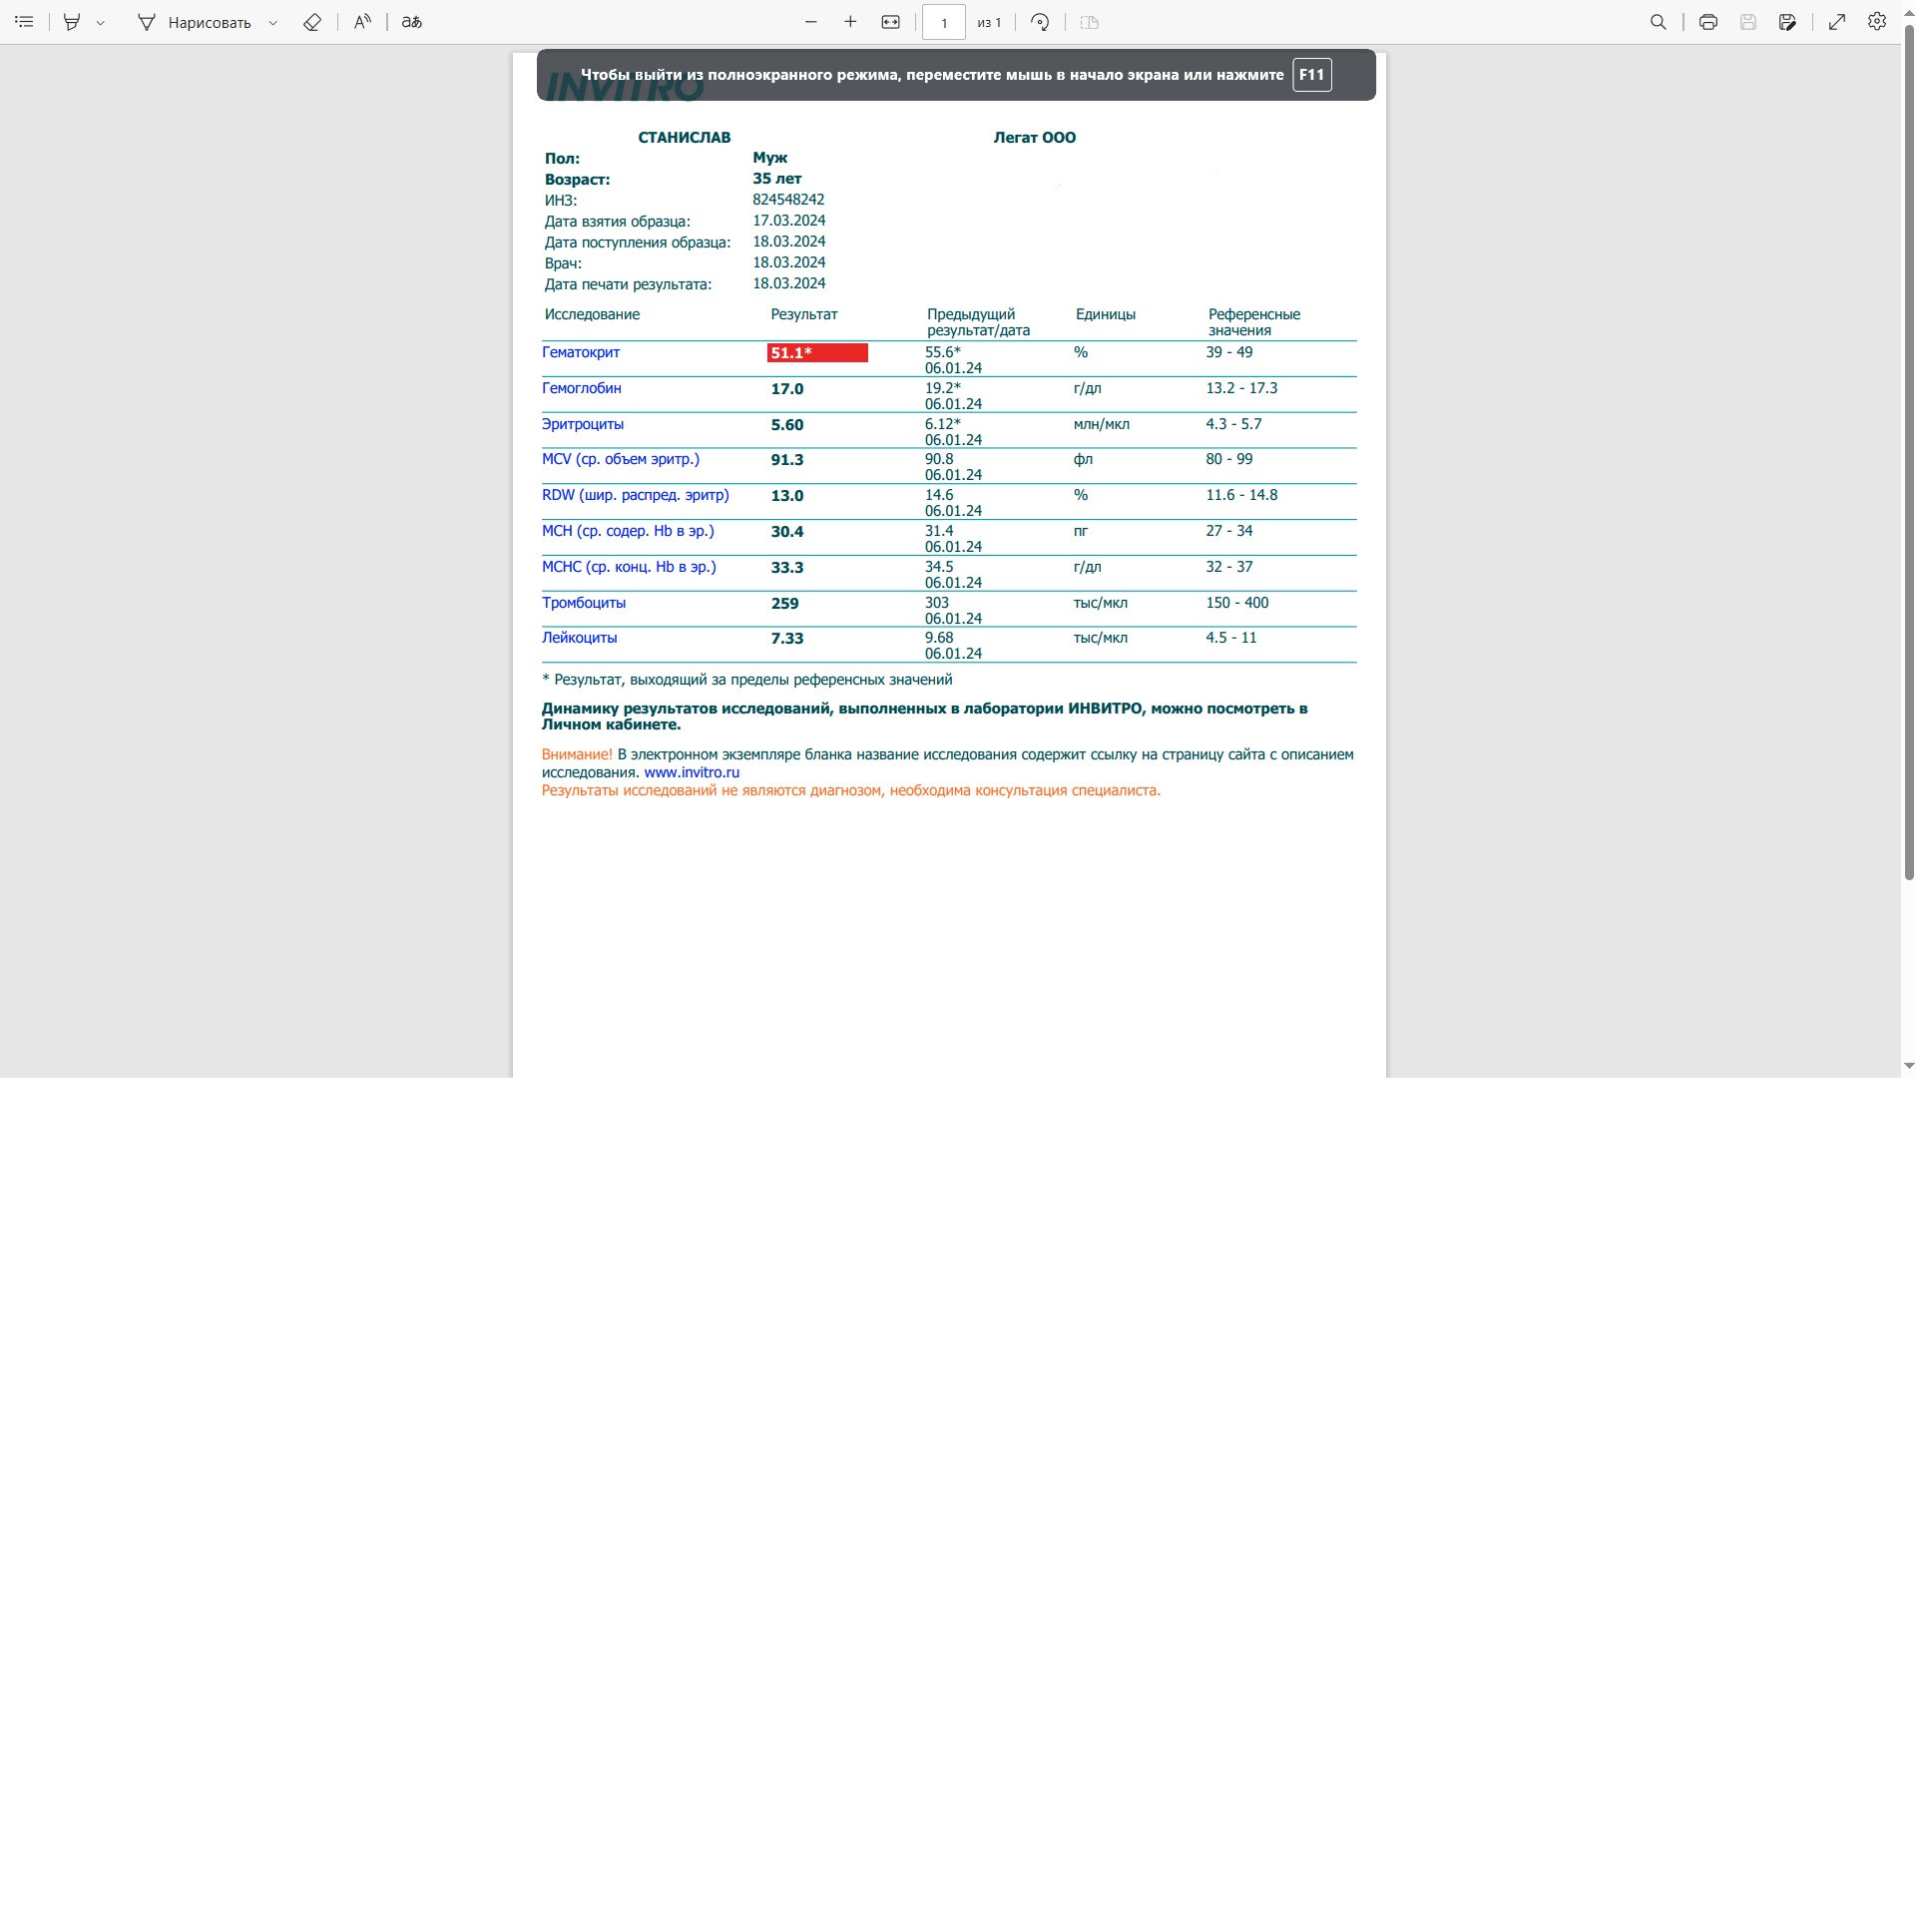
Task: Zoom out with the minus button
Action: click(x=811, y=22)
